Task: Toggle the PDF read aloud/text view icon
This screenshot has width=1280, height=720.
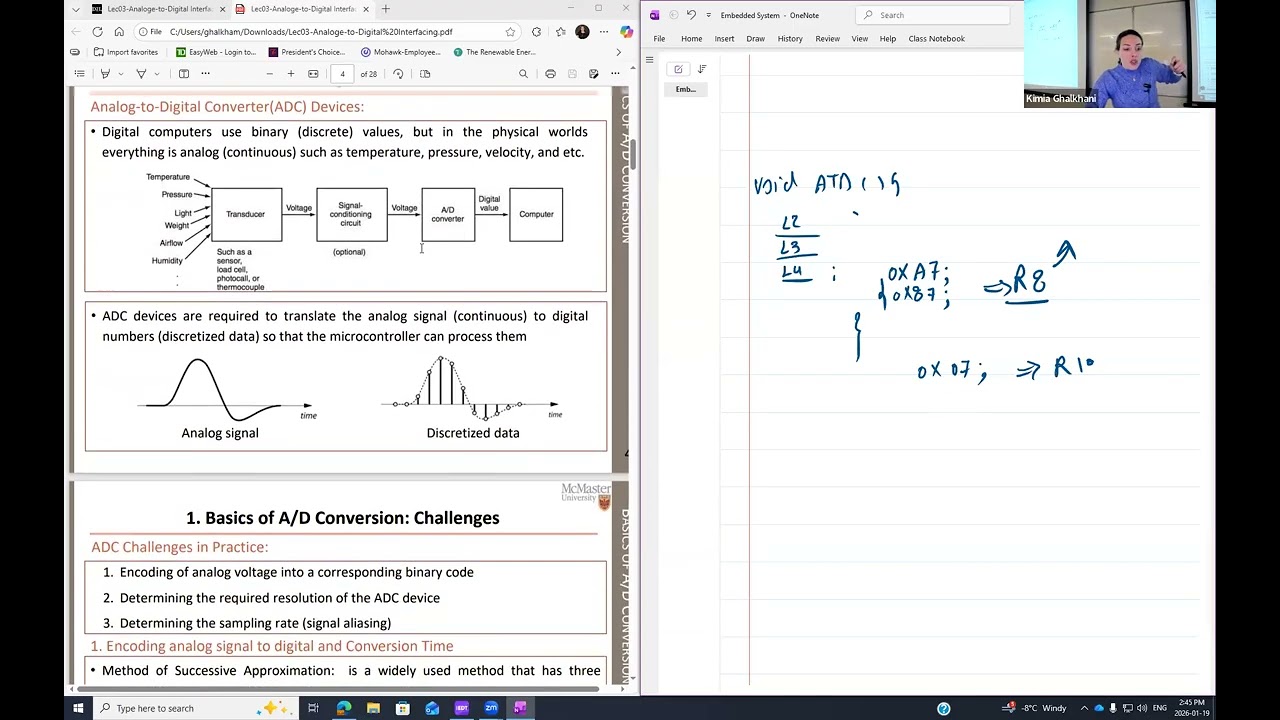Action: [184, 74]
